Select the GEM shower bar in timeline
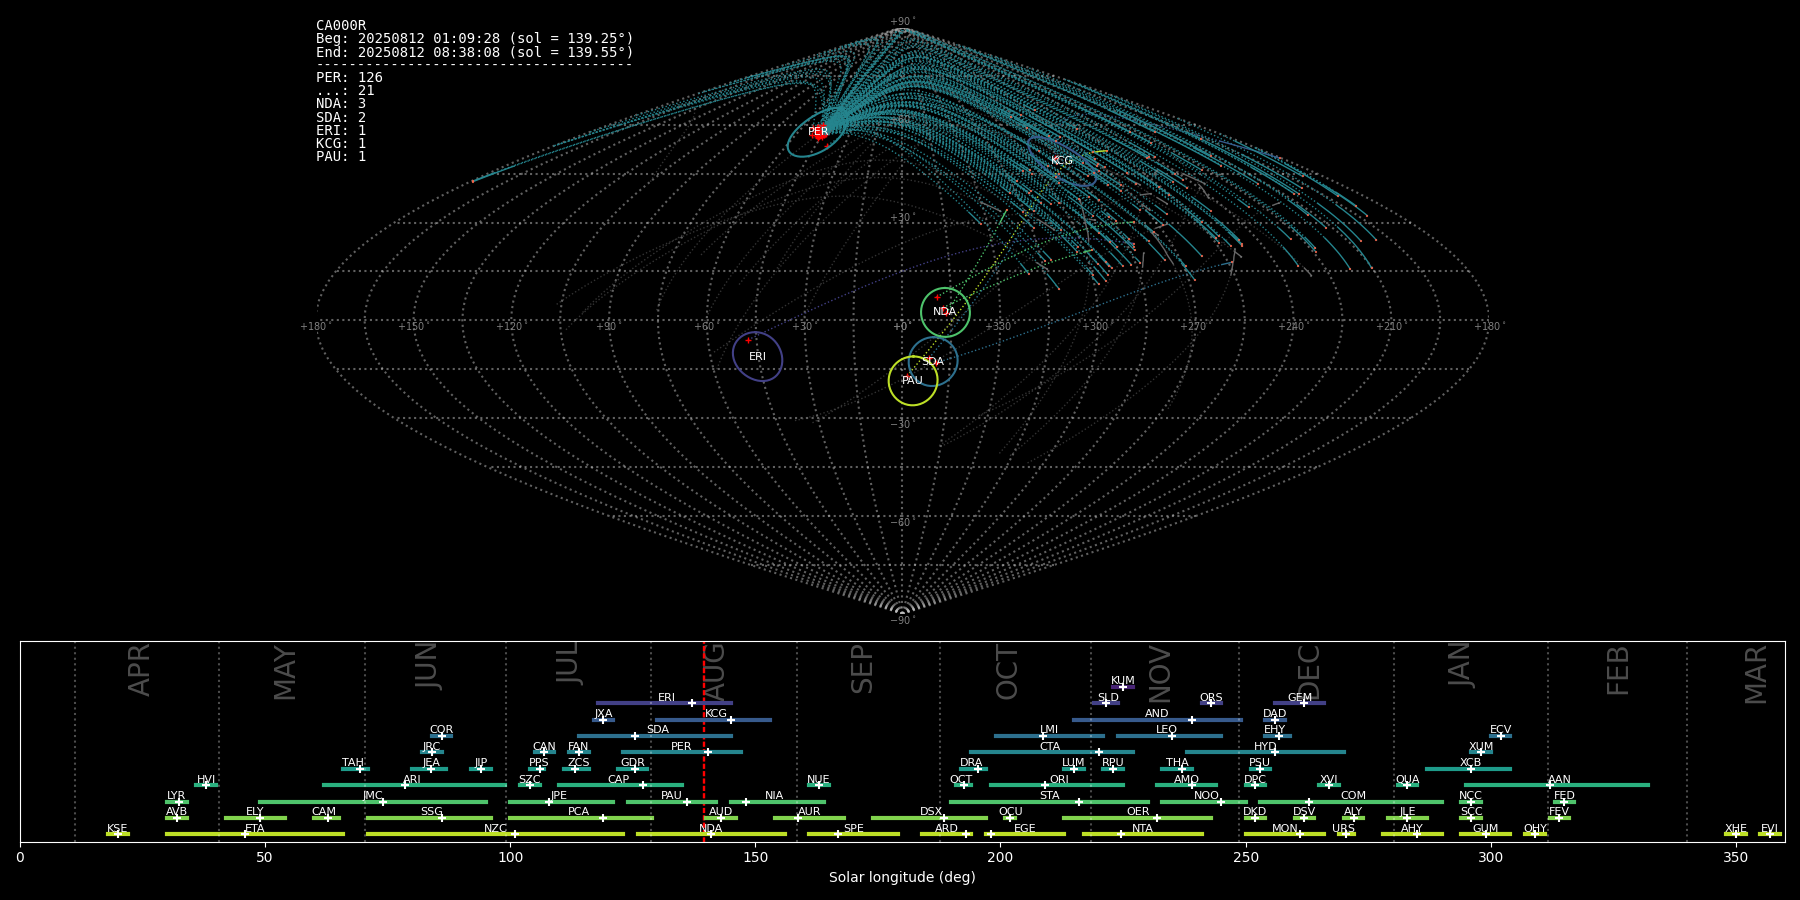1800x900 pixels. point(1299,703)
